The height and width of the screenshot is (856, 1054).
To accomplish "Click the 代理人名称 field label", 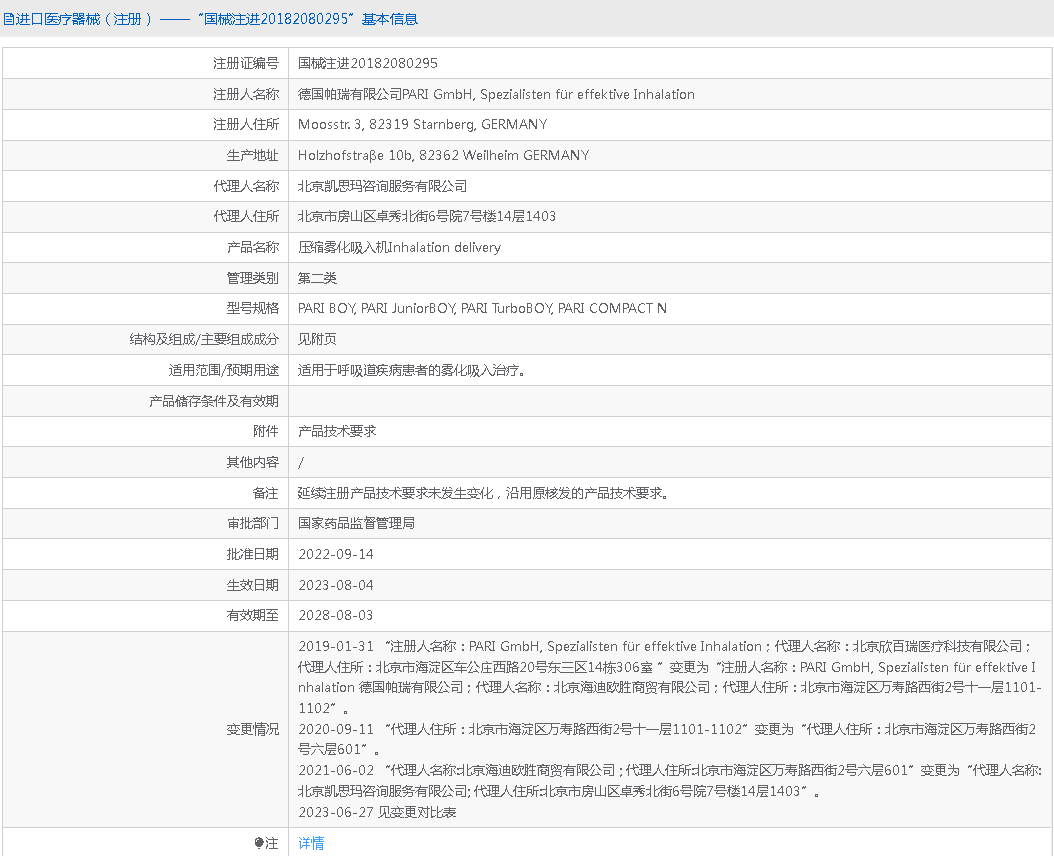I will (246, 186).
